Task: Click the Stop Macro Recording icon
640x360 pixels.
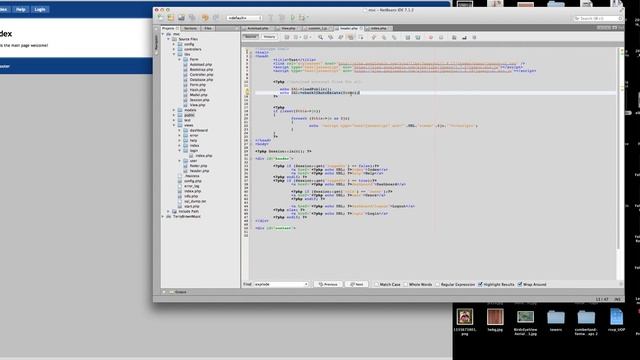Action: pyautogui.click(x=441, y=38)
